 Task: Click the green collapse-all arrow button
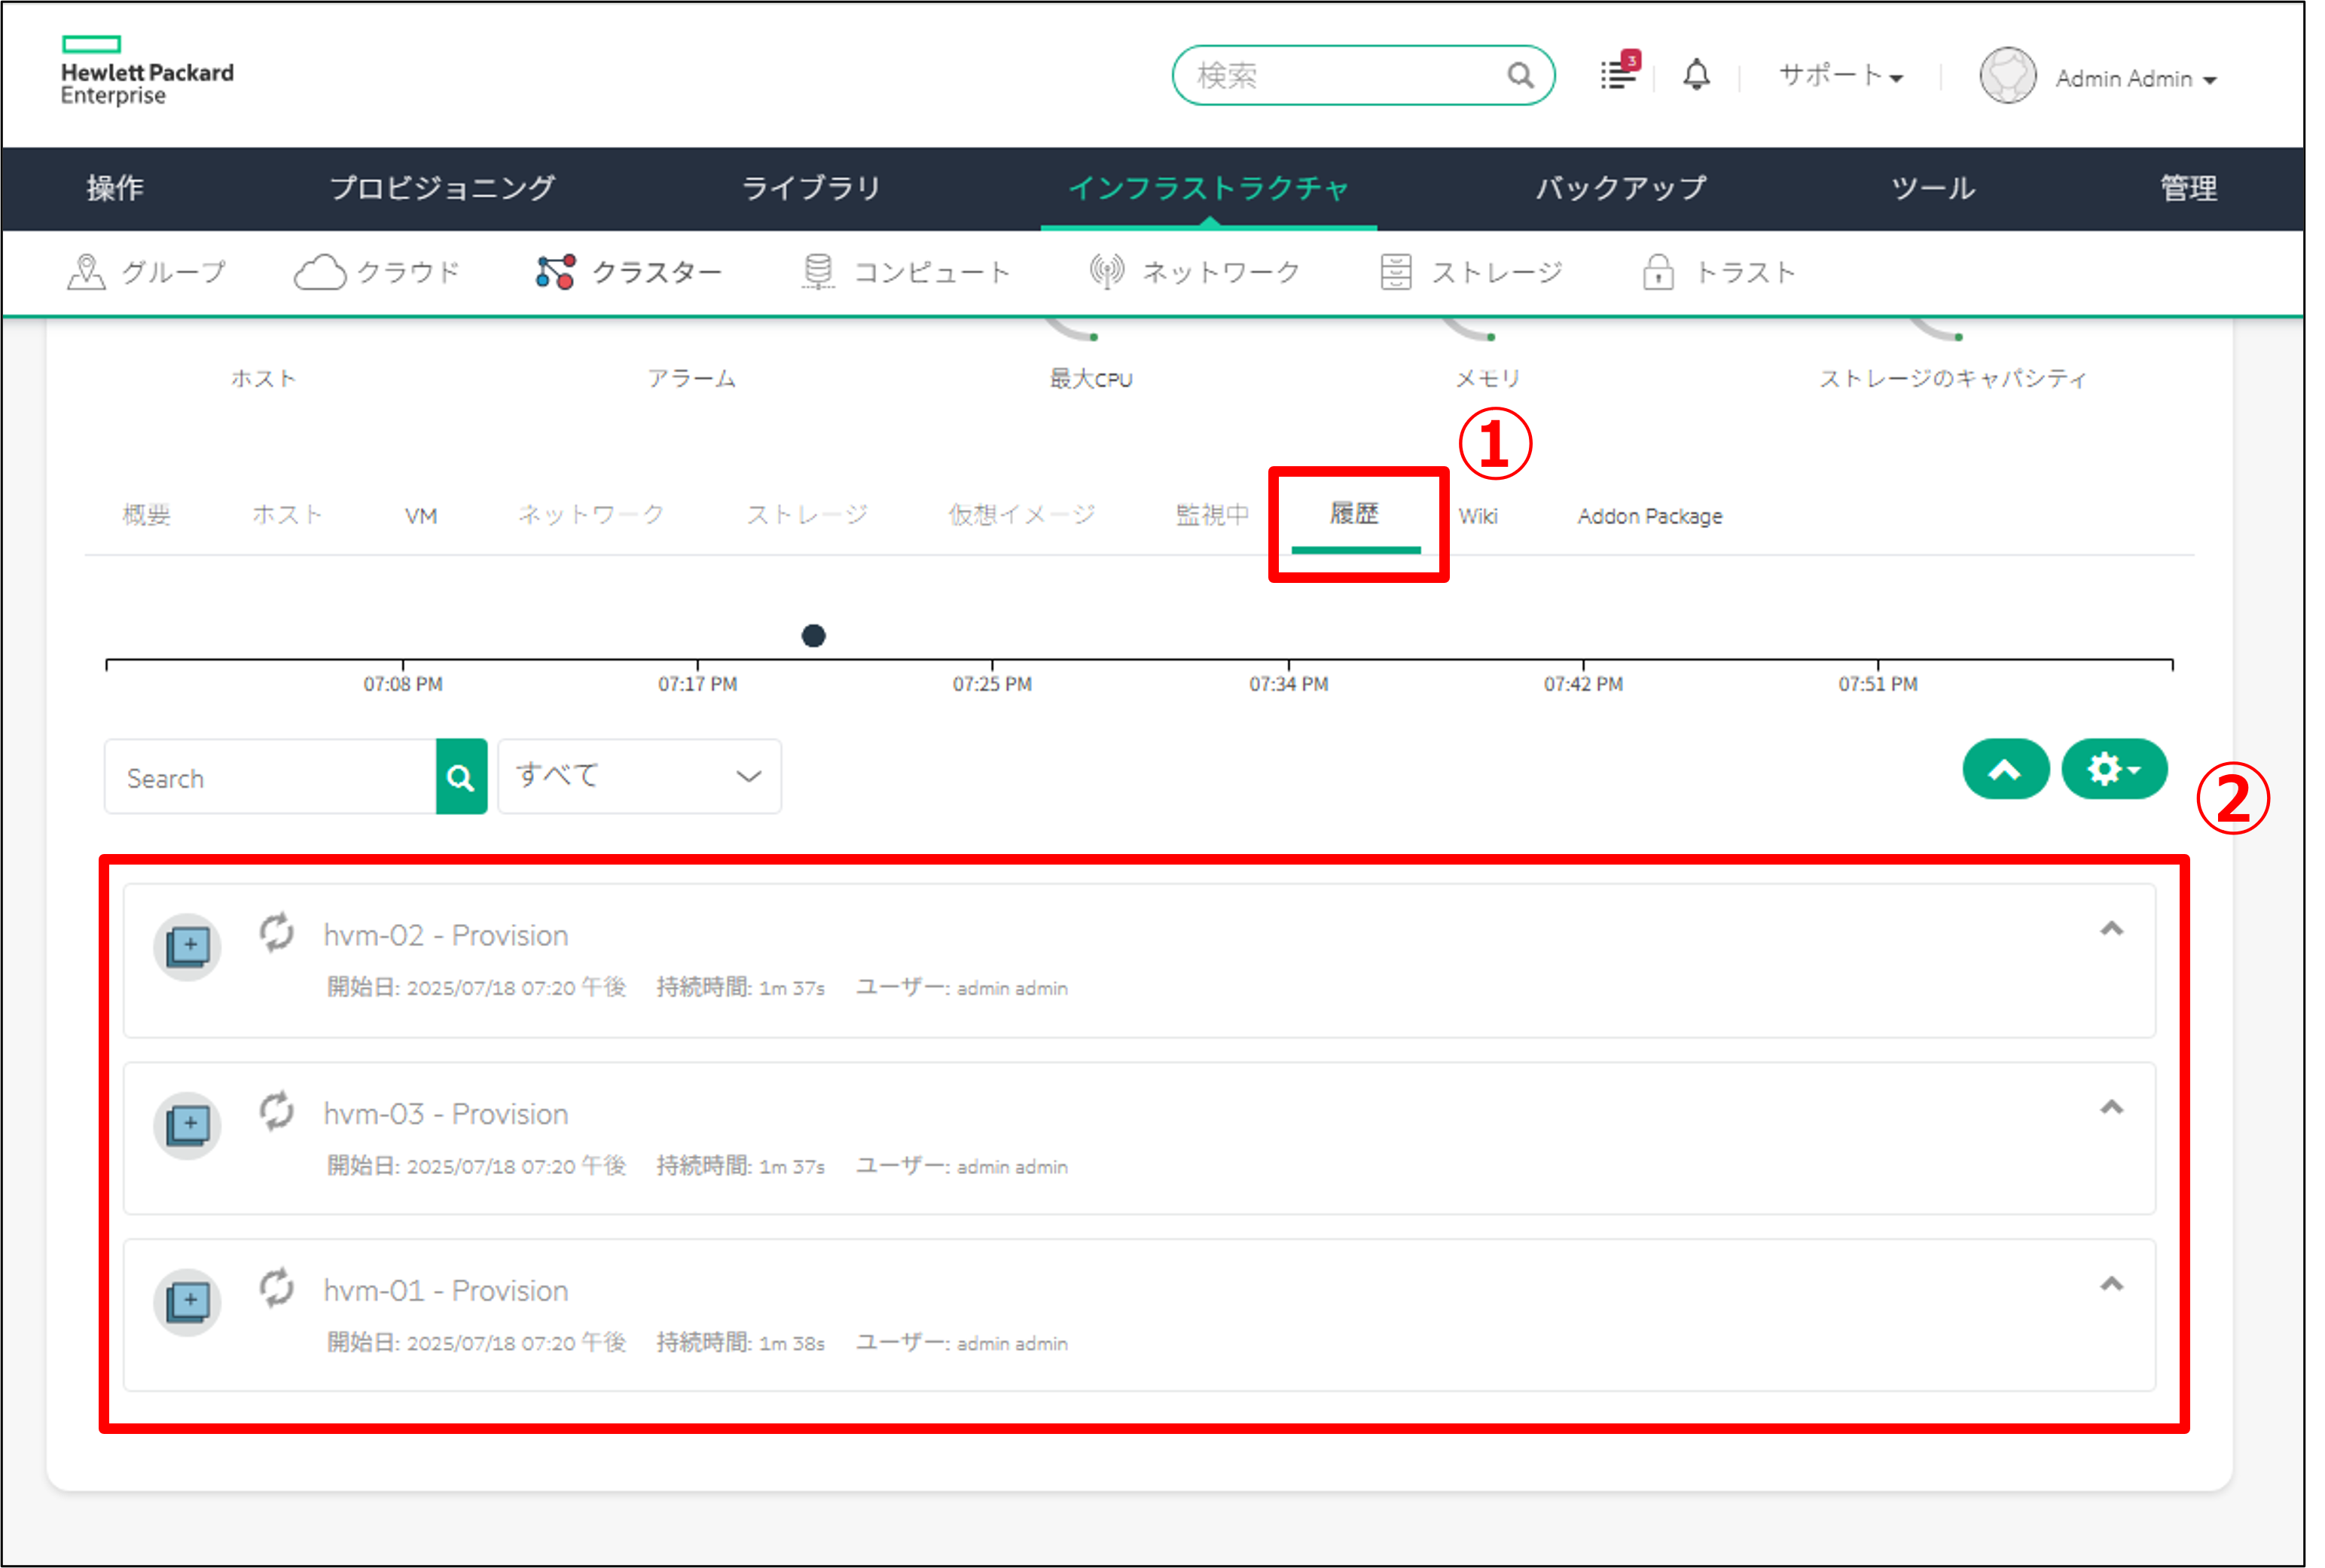coord(2005,769)
